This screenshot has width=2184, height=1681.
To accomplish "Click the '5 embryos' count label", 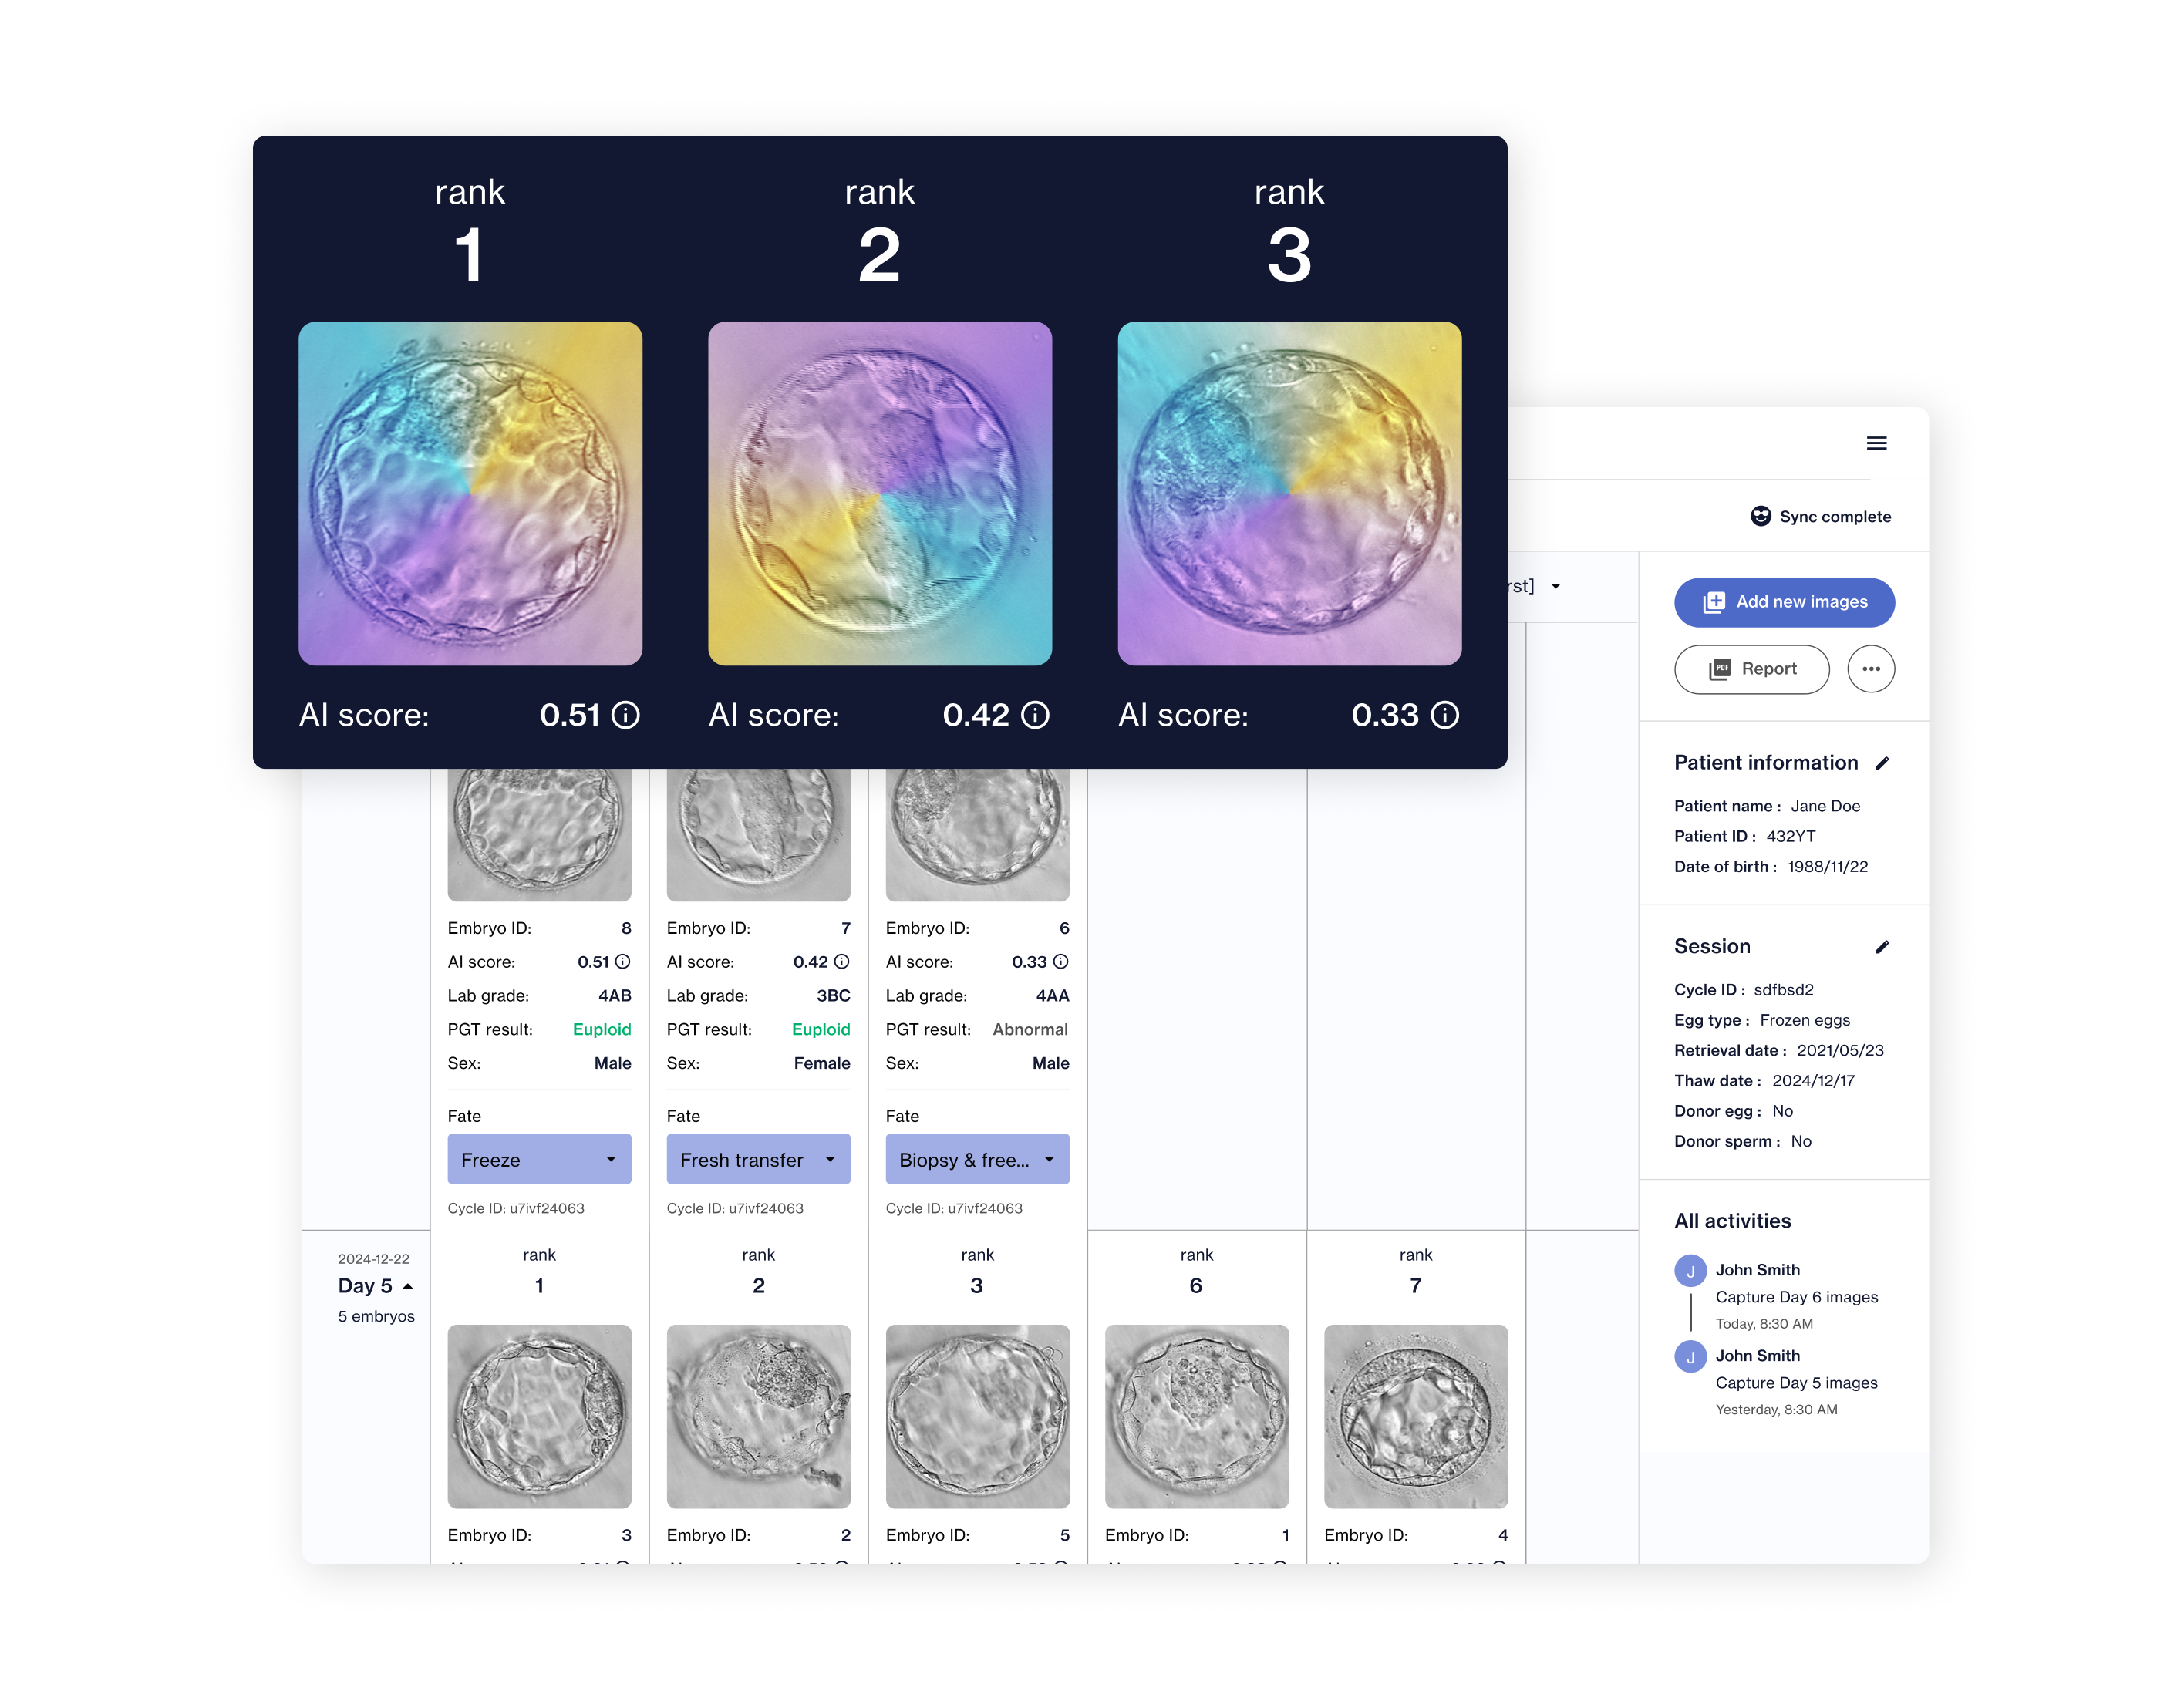I will click(376, 1316).
